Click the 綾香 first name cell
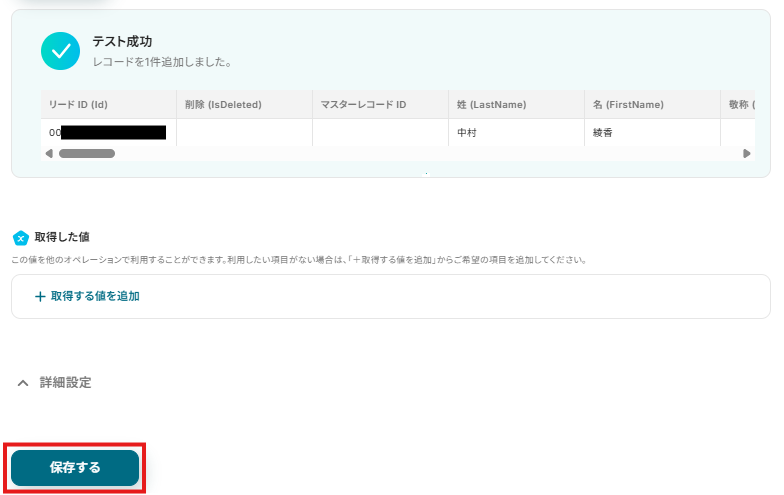The image size is (784, 495). (x=652, y=132)
